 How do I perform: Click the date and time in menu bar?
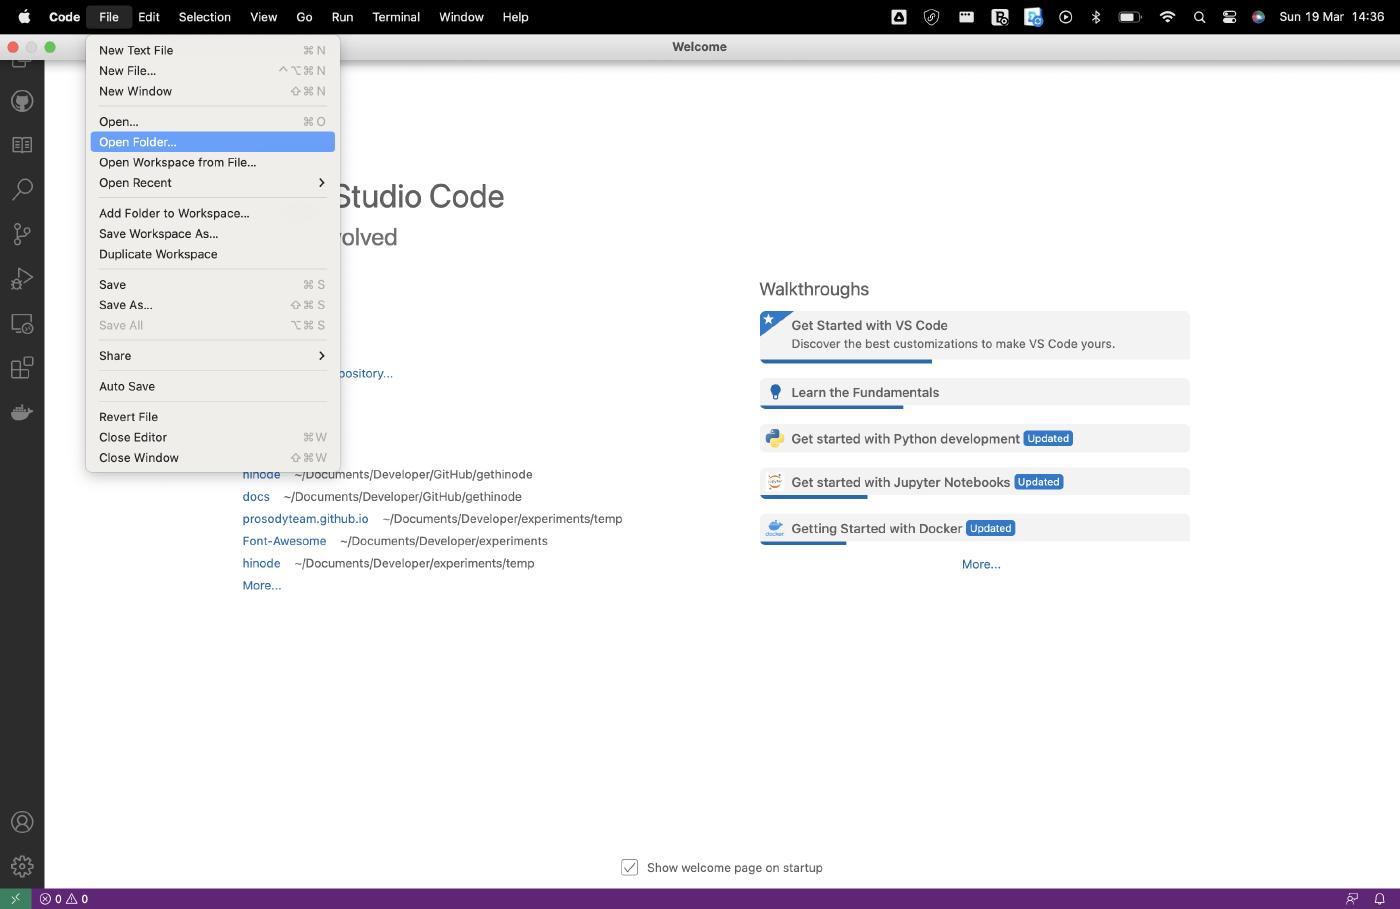click(1331, 17)
